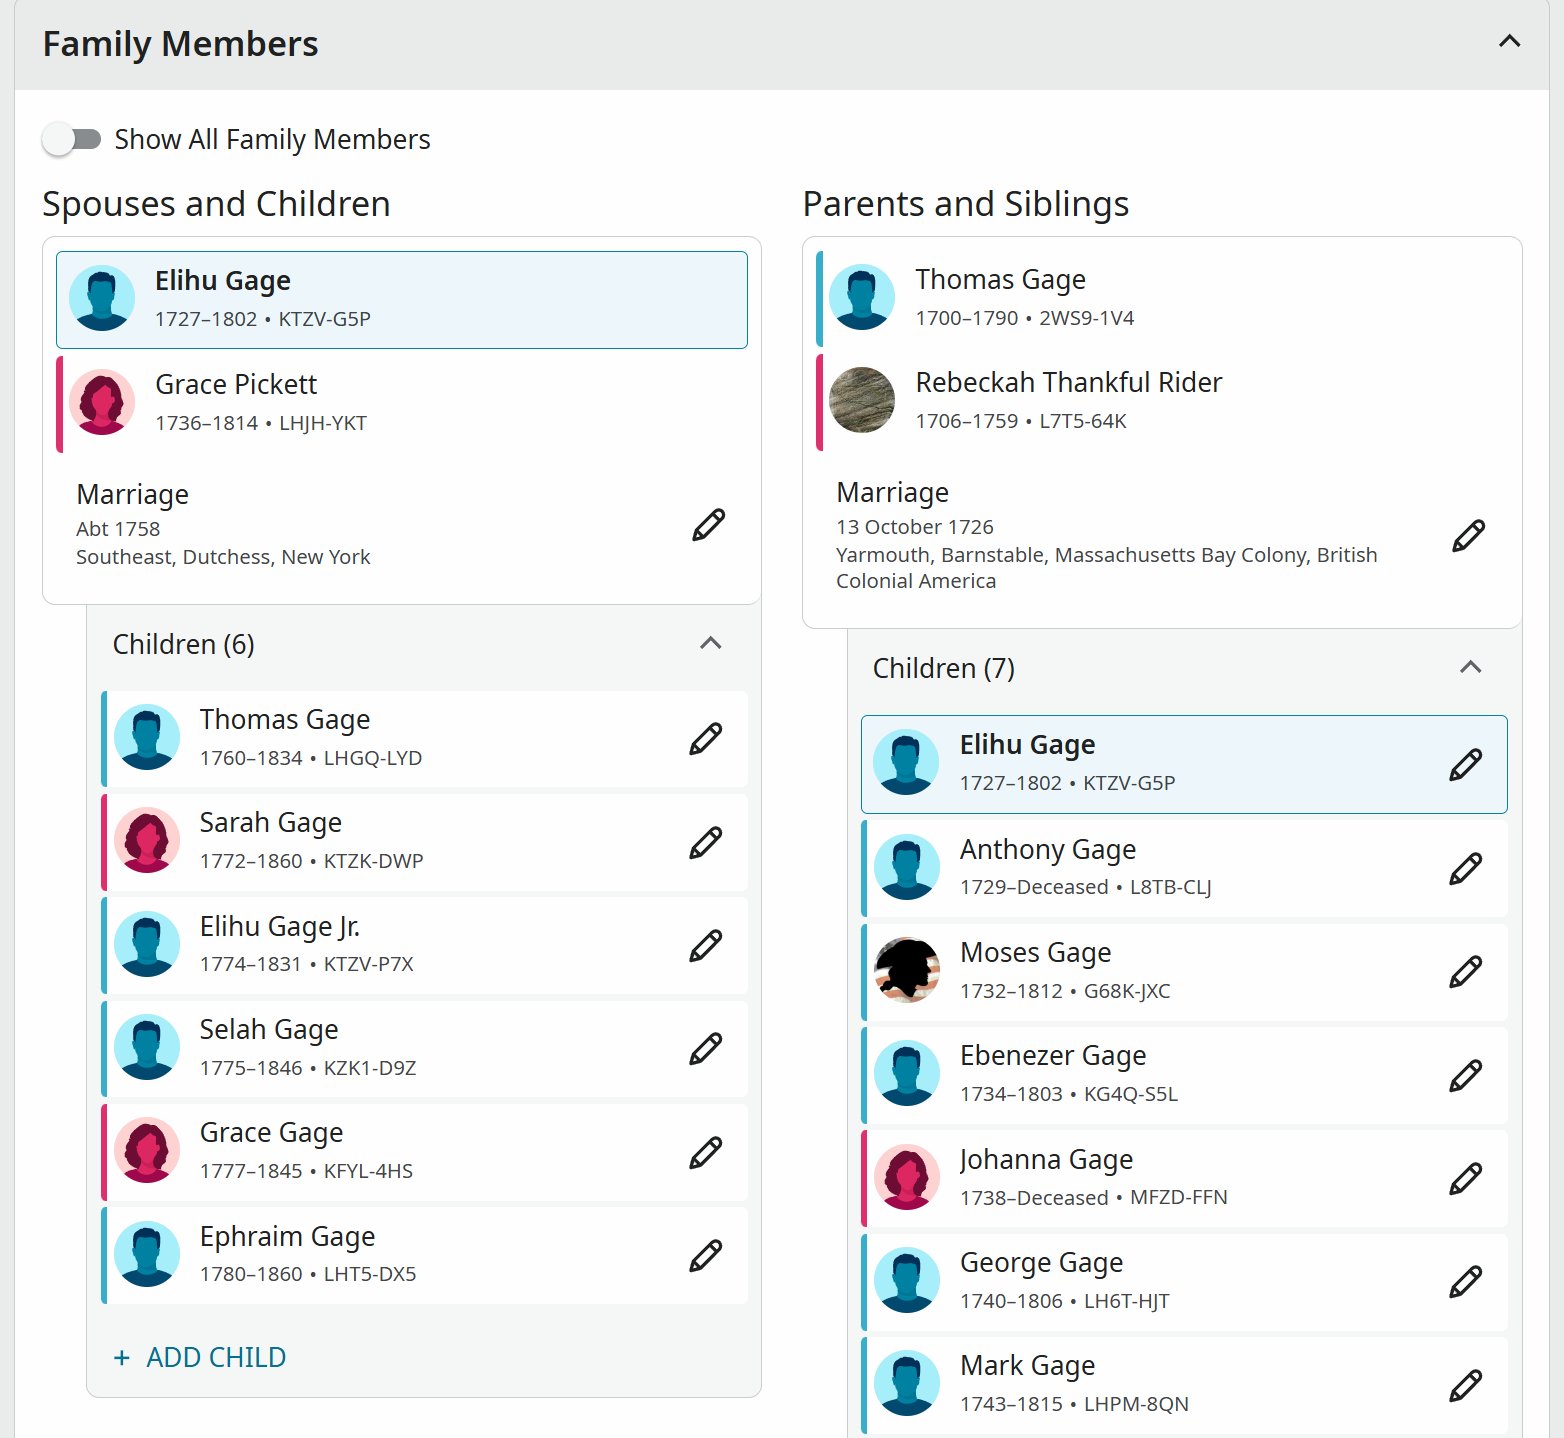The height and width of the screenshot is (1438, 1564).
Task: Collapse the Children (7) list
Action: [1470, 667]
